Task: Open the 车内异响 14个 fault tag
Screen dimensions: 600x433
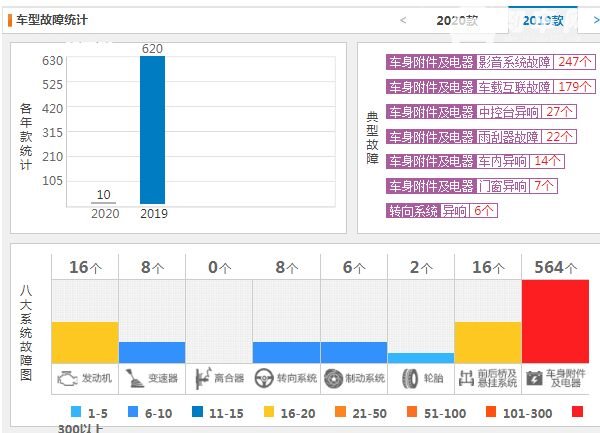Action: [x=475, y=161]
